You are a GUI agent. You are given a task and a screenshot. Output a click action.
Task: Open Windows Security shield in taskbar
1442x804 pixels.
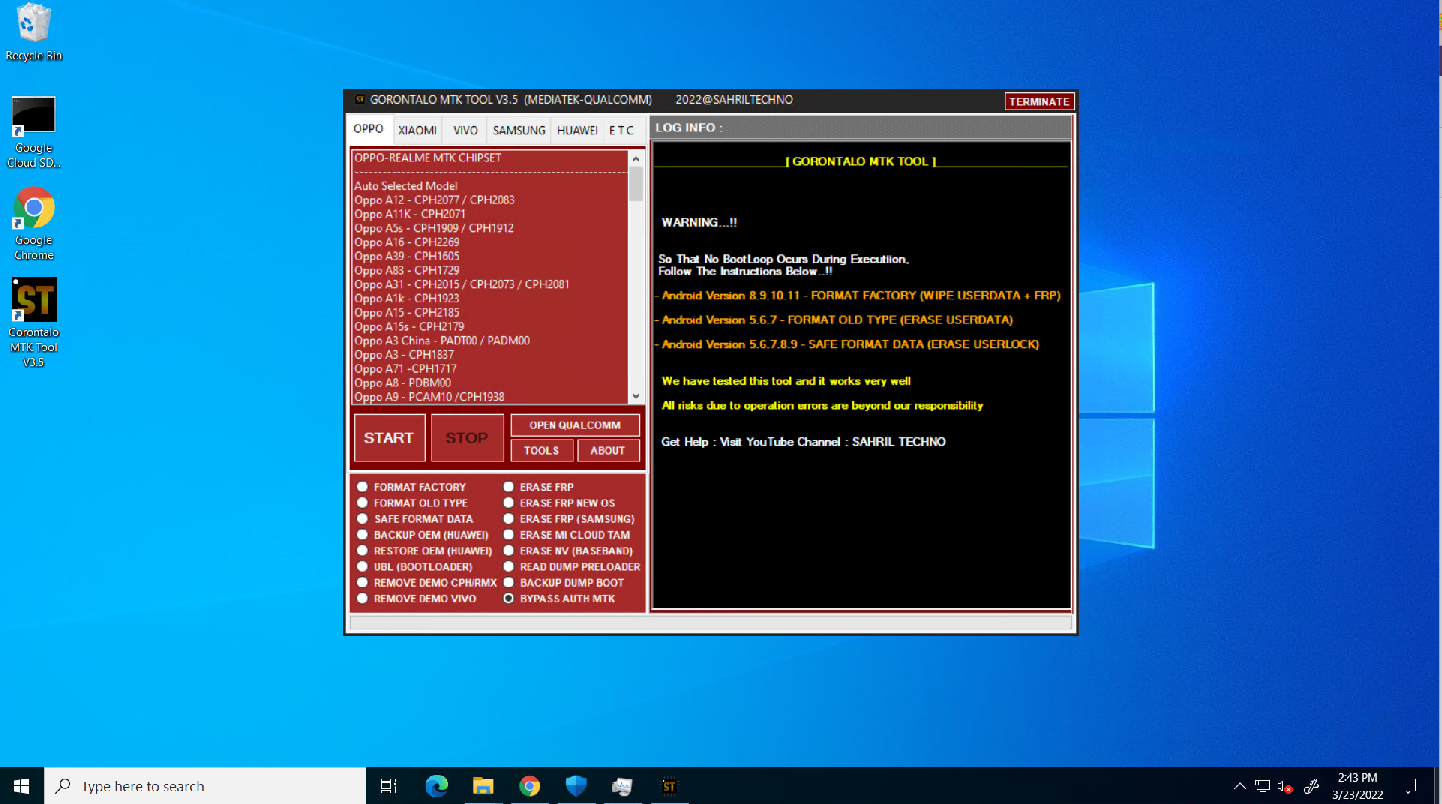coord(576,786)
